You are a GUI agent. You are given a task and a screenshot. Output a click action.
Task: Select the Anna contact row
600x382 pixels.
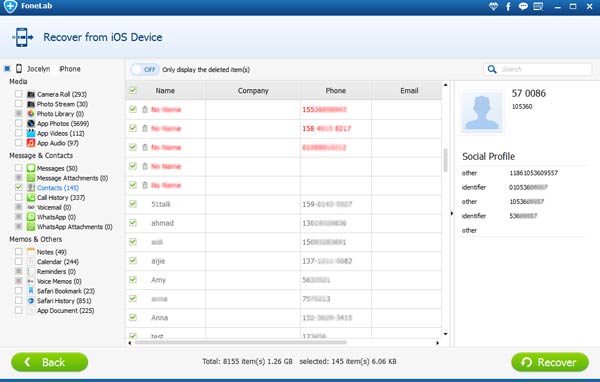pos(284,318)
